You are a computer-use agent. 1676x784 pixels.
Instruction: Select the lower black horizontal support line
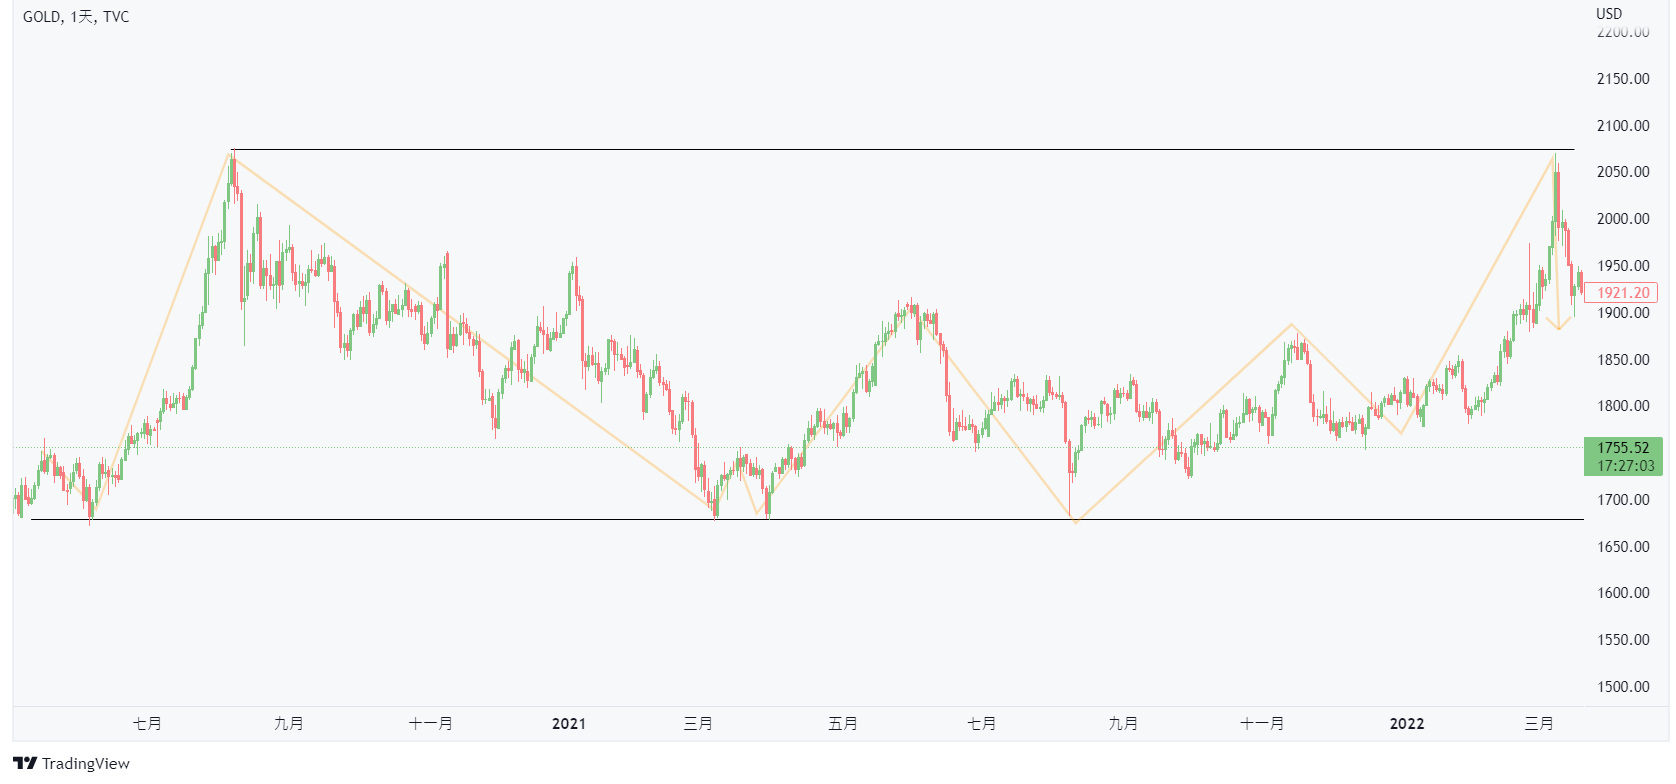(x=900, y=520)
